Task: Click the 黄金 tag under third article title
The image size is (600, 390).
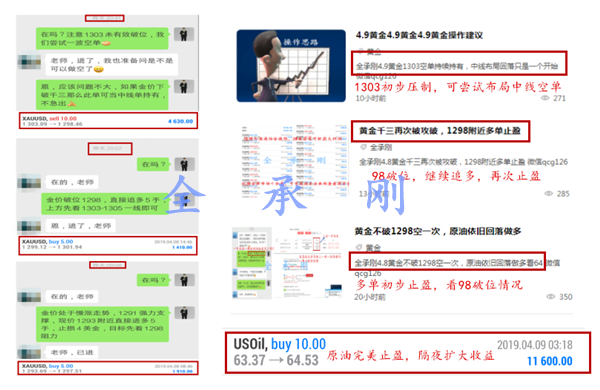Action: 373,248
